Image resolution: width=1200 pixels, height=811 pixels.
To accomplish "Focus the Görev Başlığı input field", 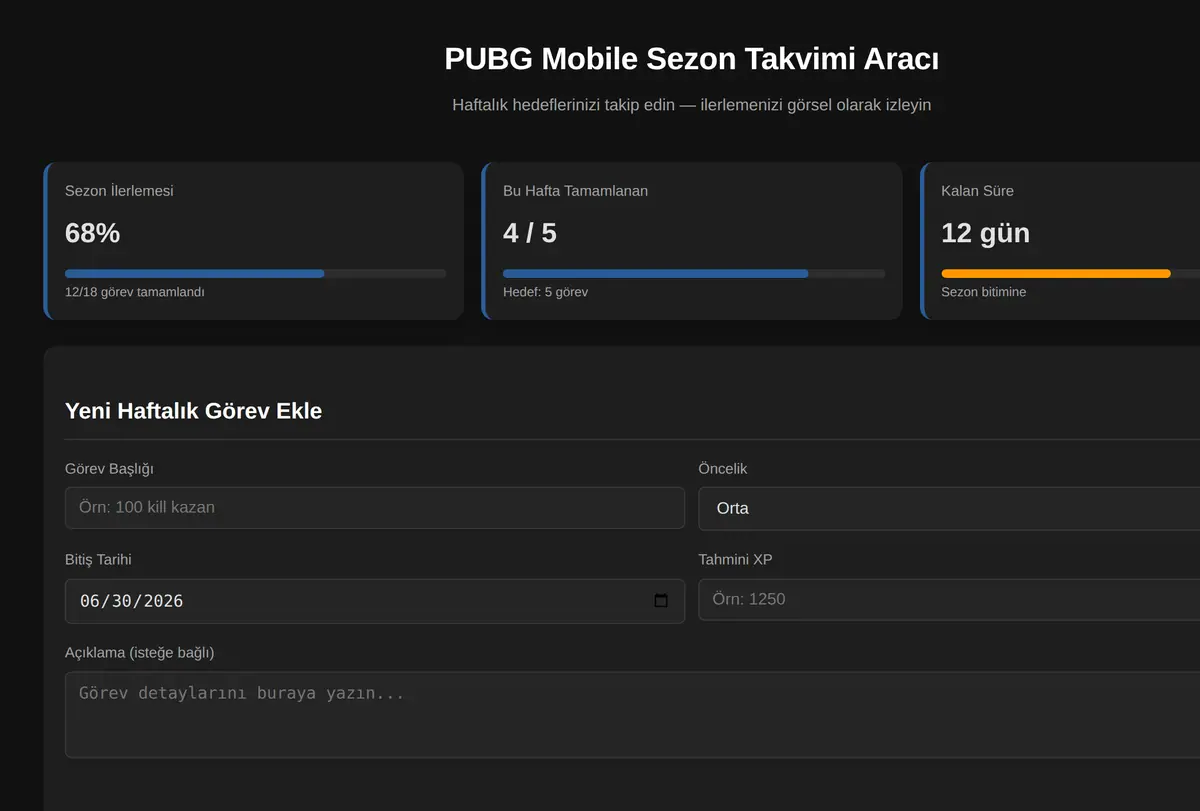I will (375, 507).
